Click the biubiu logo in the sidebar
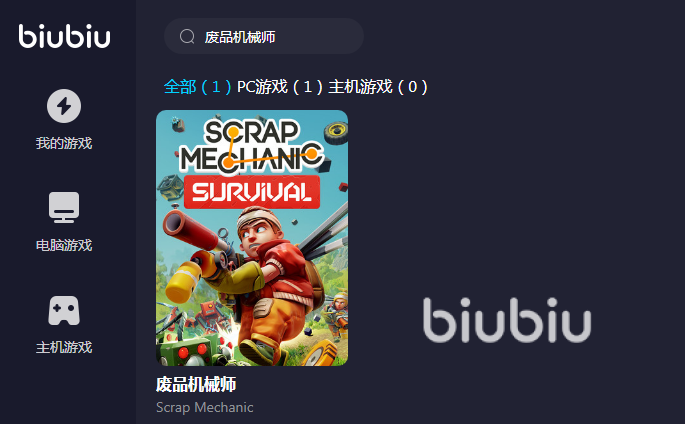This screenshot has height=424, width=685. click(64, 36)
